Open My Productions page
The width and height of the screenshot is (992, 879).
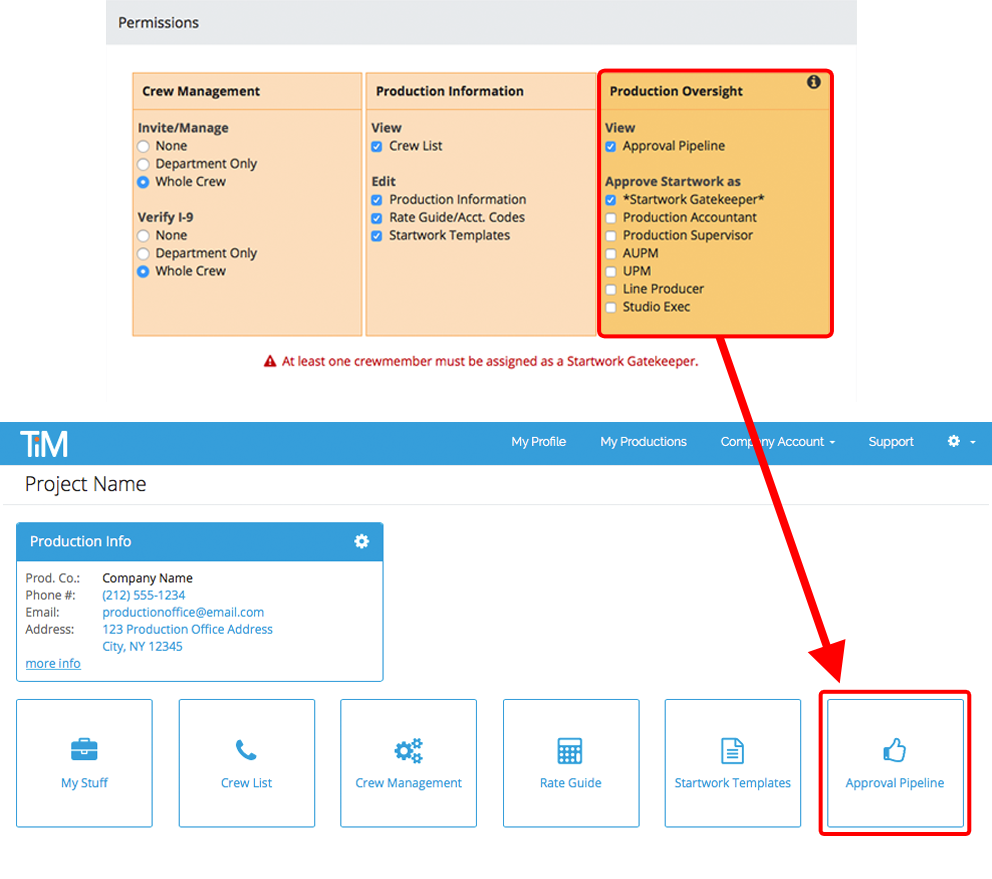[643, 442]
